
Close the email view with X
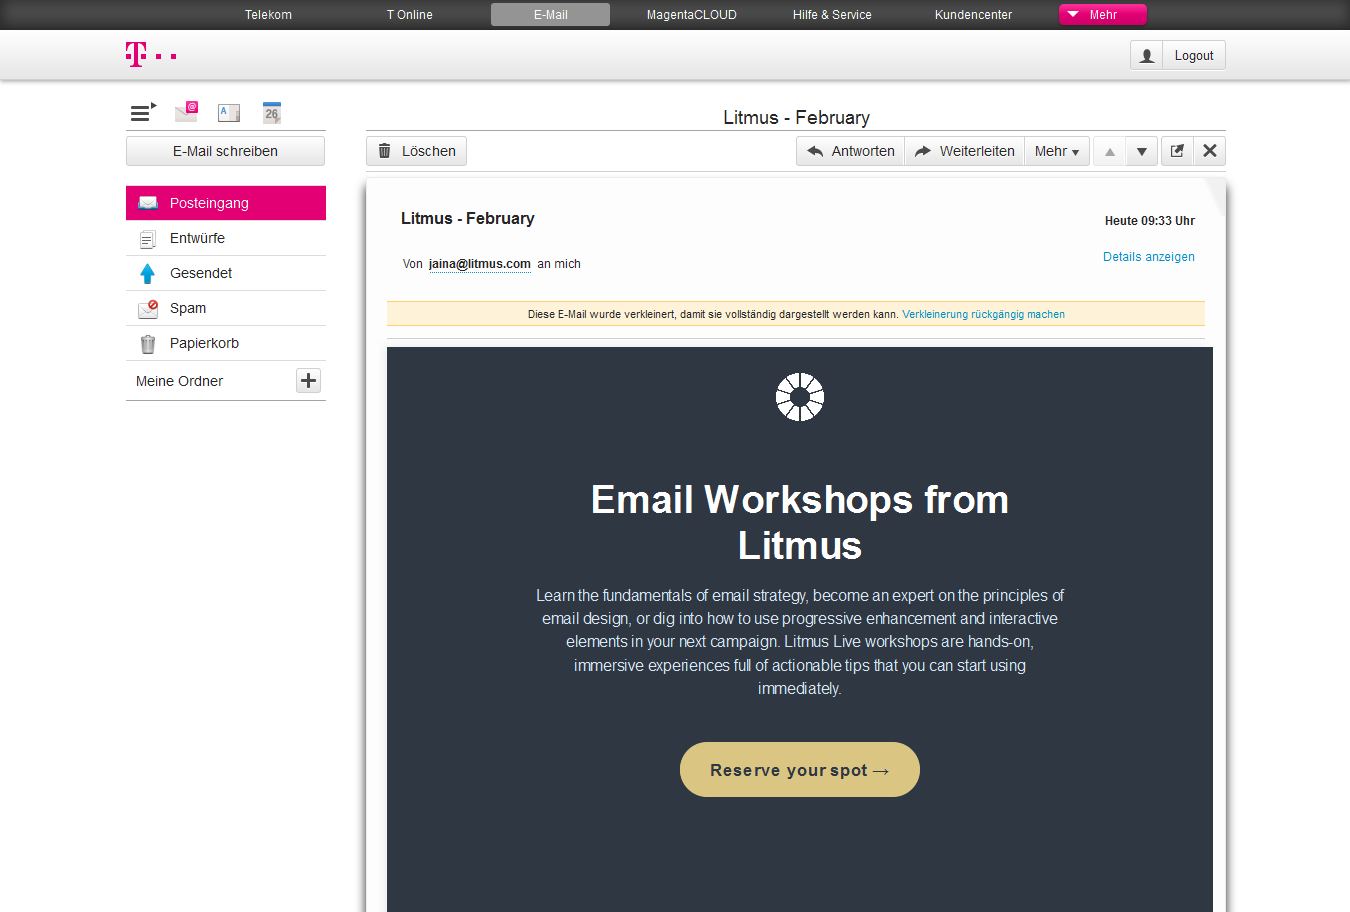coord(1209,151)
